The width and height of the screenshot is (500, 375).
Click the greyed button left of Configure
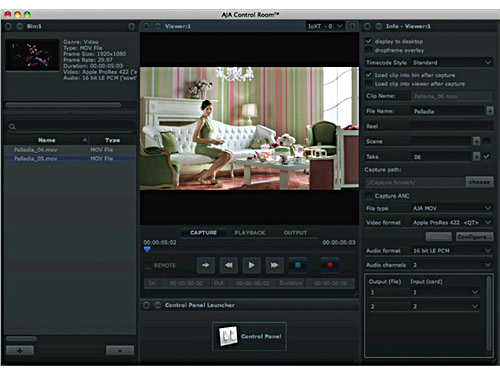439,237
